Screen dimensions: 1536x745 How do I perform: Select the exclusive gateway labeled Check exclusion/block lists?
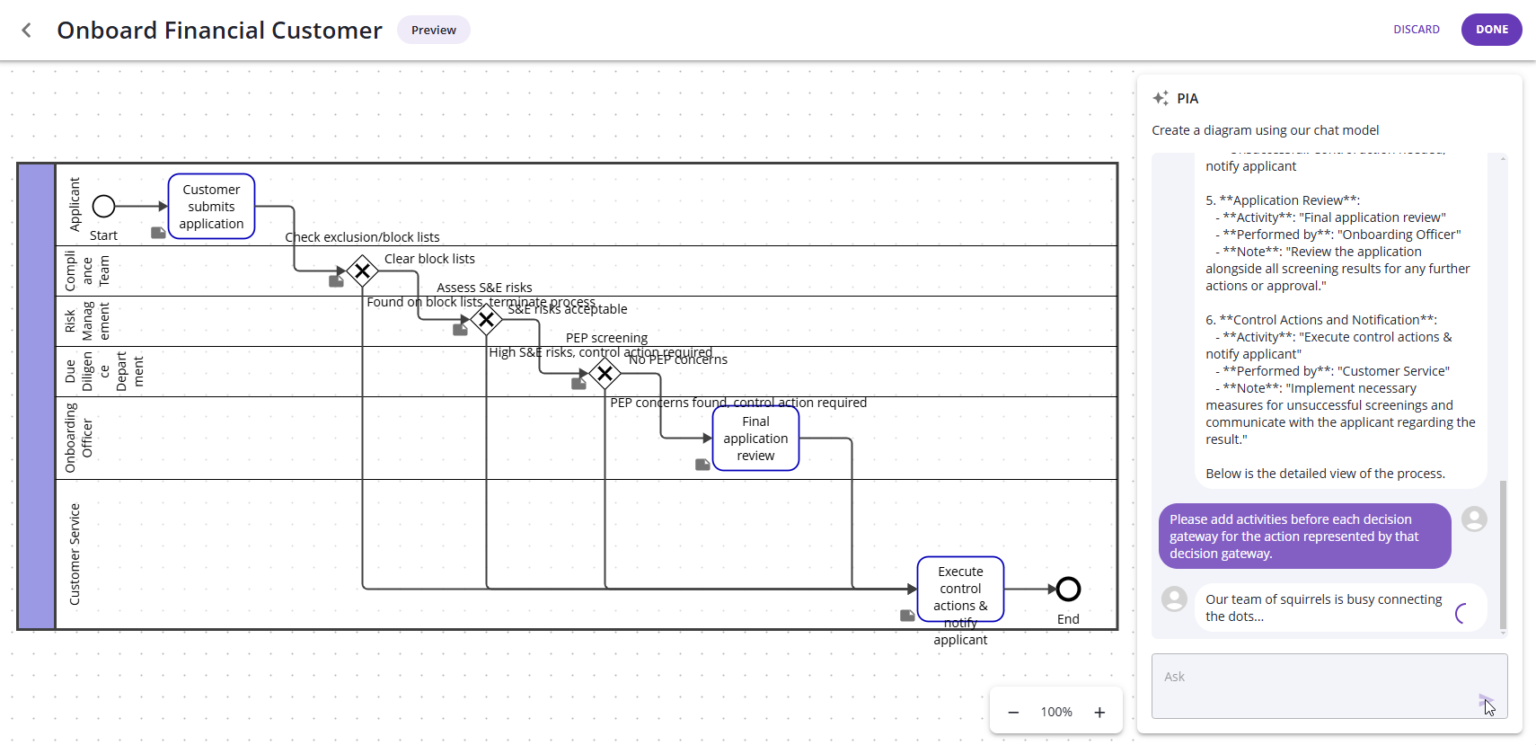coord(362,270)
